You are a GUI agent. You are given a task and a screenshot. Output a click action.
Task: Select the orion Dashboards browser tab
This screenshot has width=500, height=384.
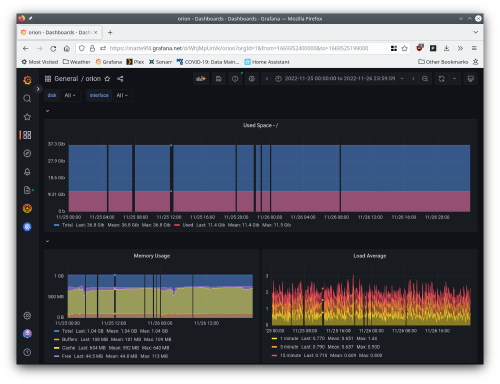click(x=59, y=32)
